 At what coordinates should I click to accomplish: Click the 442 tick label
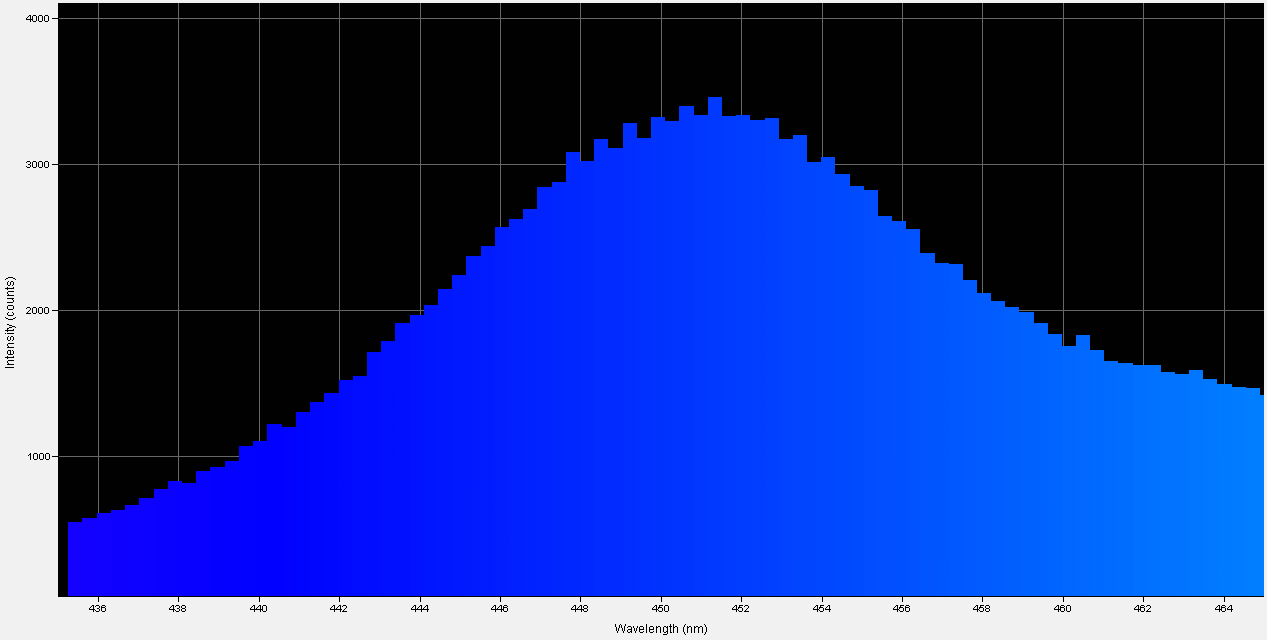click(x=338, y=609)
